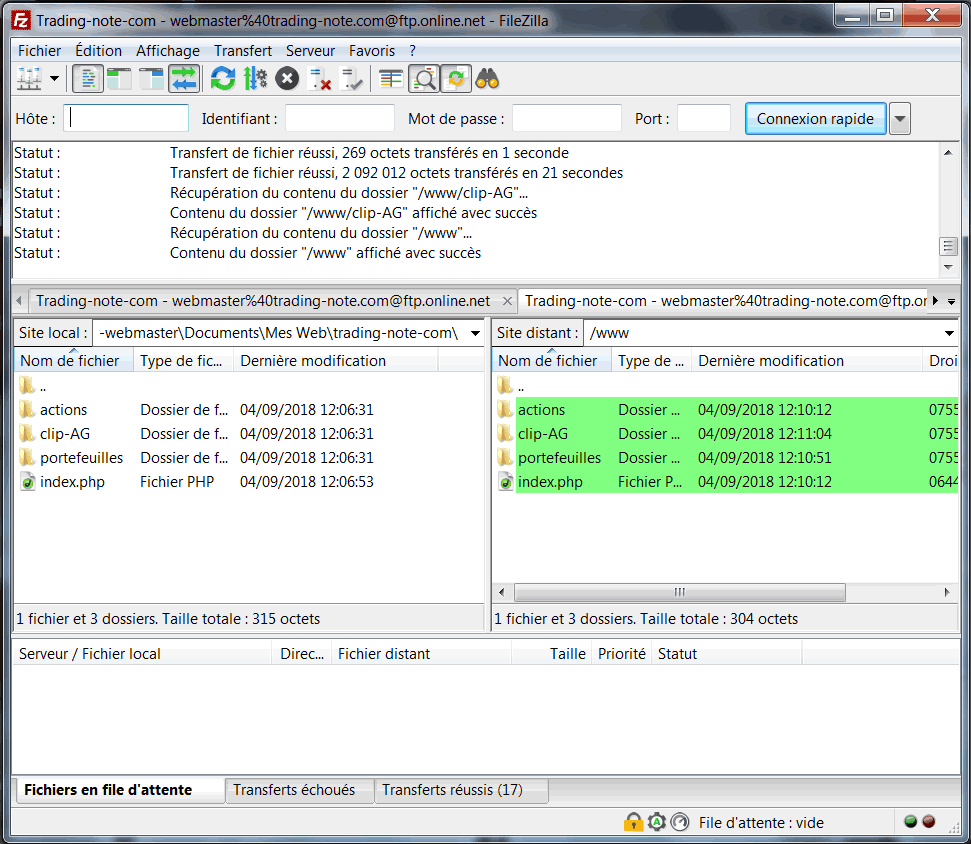Open the Transfert menu
The height and width of the screenshot is (844, 971).
pyautogui.click(x=243, y=51)
